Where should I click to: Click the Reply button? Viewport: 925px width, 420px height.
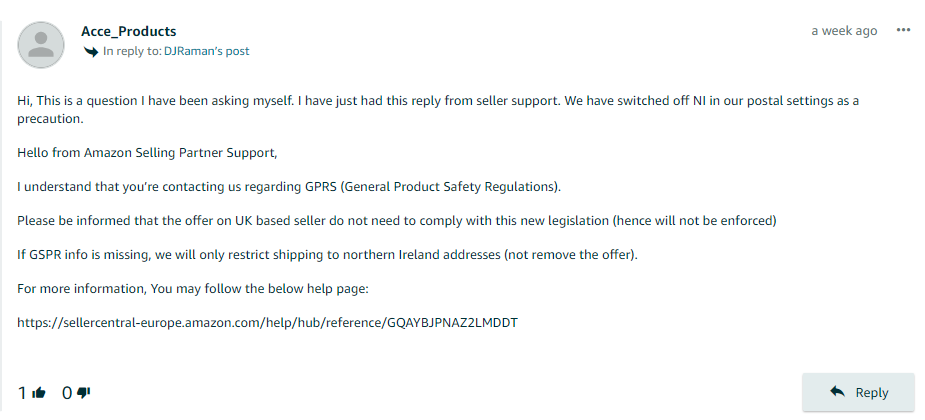pyautogui.click(x=858, y=392)
